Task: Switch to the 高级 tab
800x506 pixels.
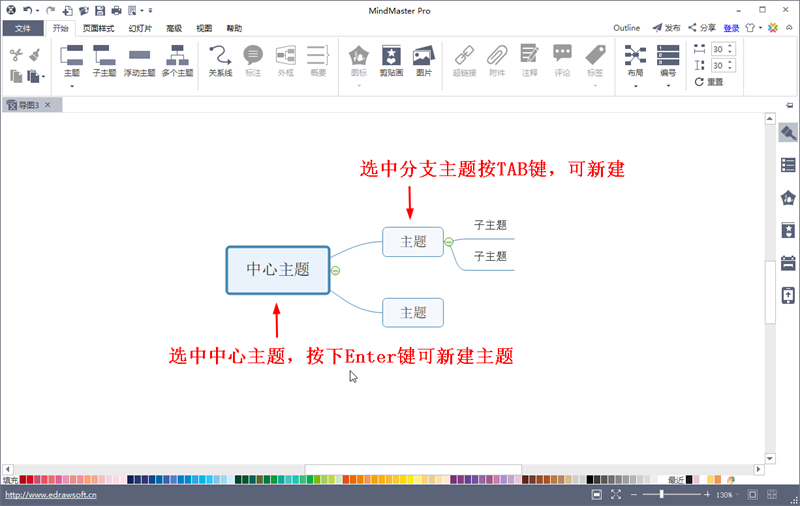Action: (174, 28)
